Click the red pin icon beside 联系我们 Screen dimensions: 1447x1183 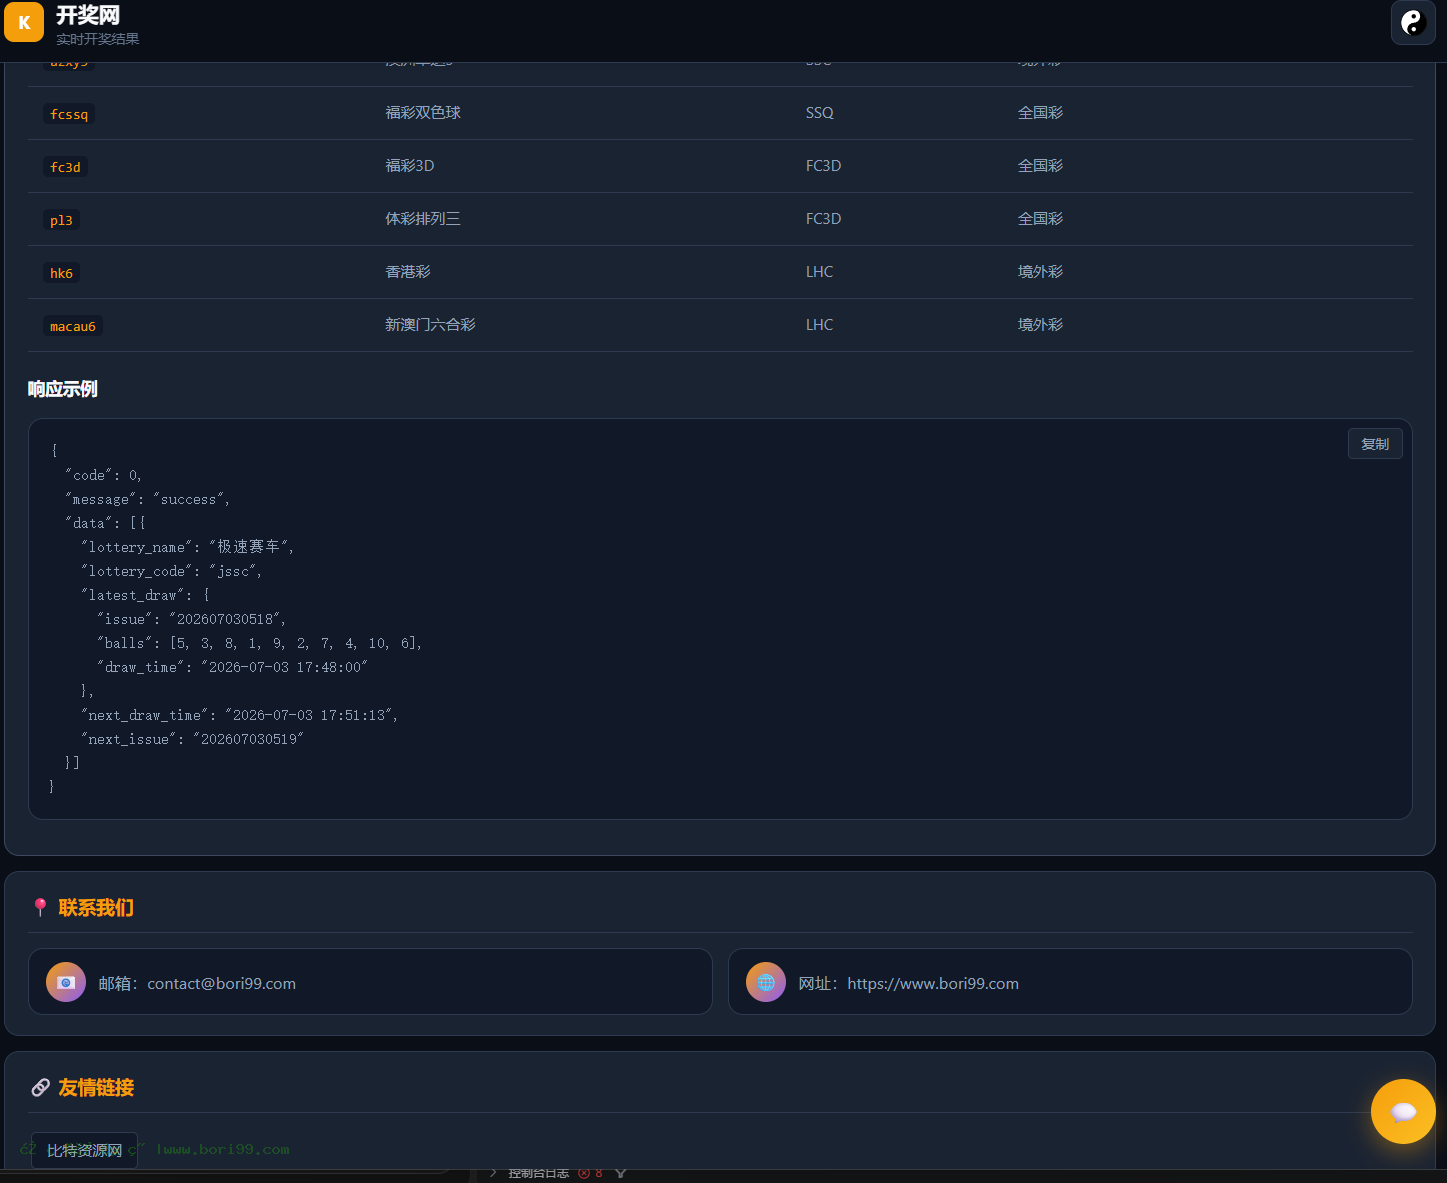pos(40,908)
